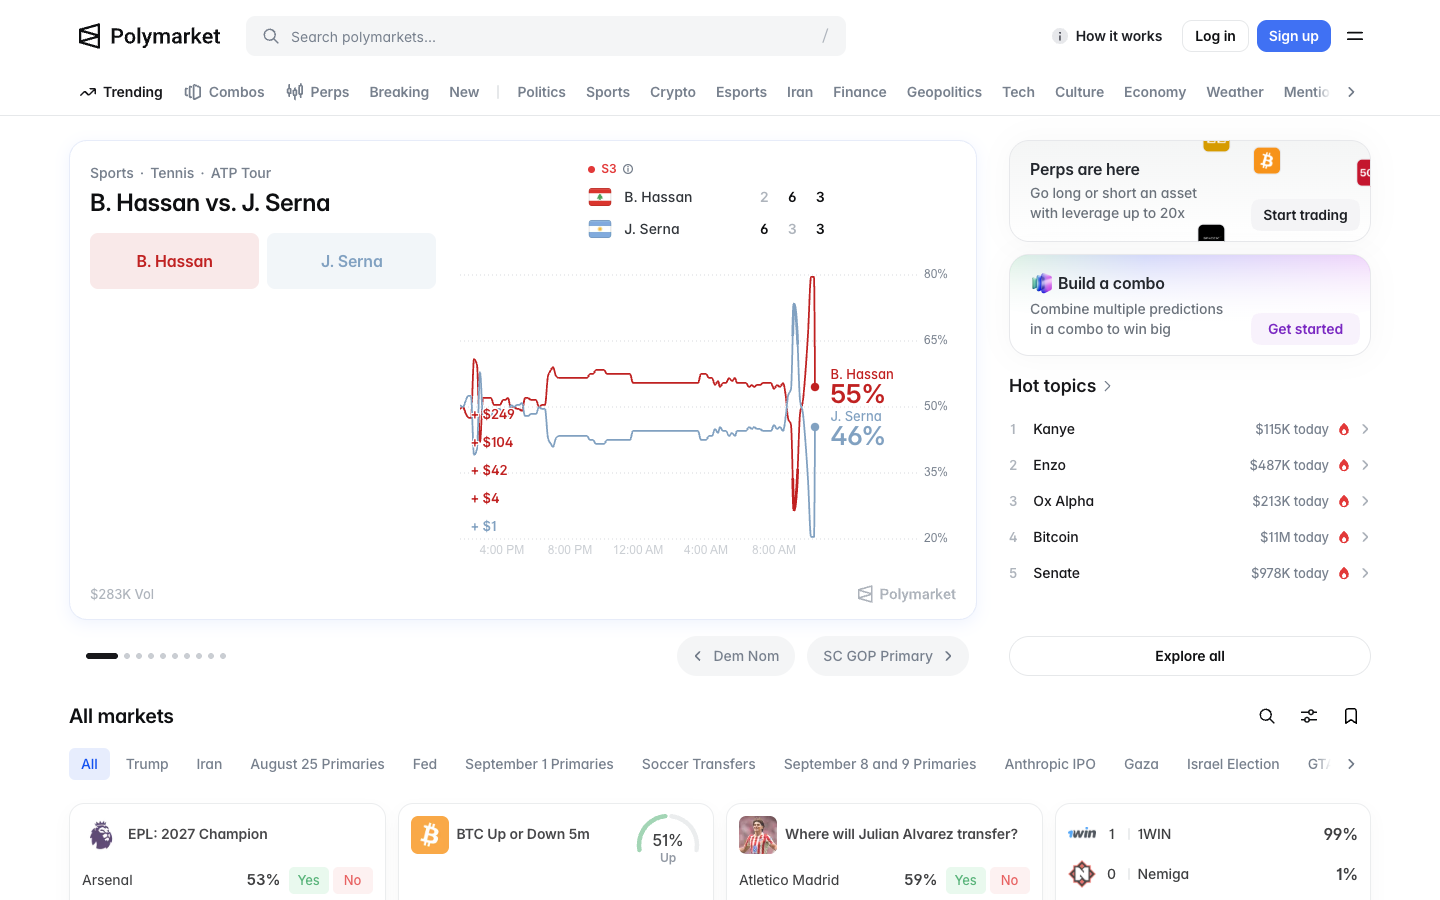Go to next market SC GOP Primary
This screenshot has width=1440, height=900.
click(x=888, y=656)
